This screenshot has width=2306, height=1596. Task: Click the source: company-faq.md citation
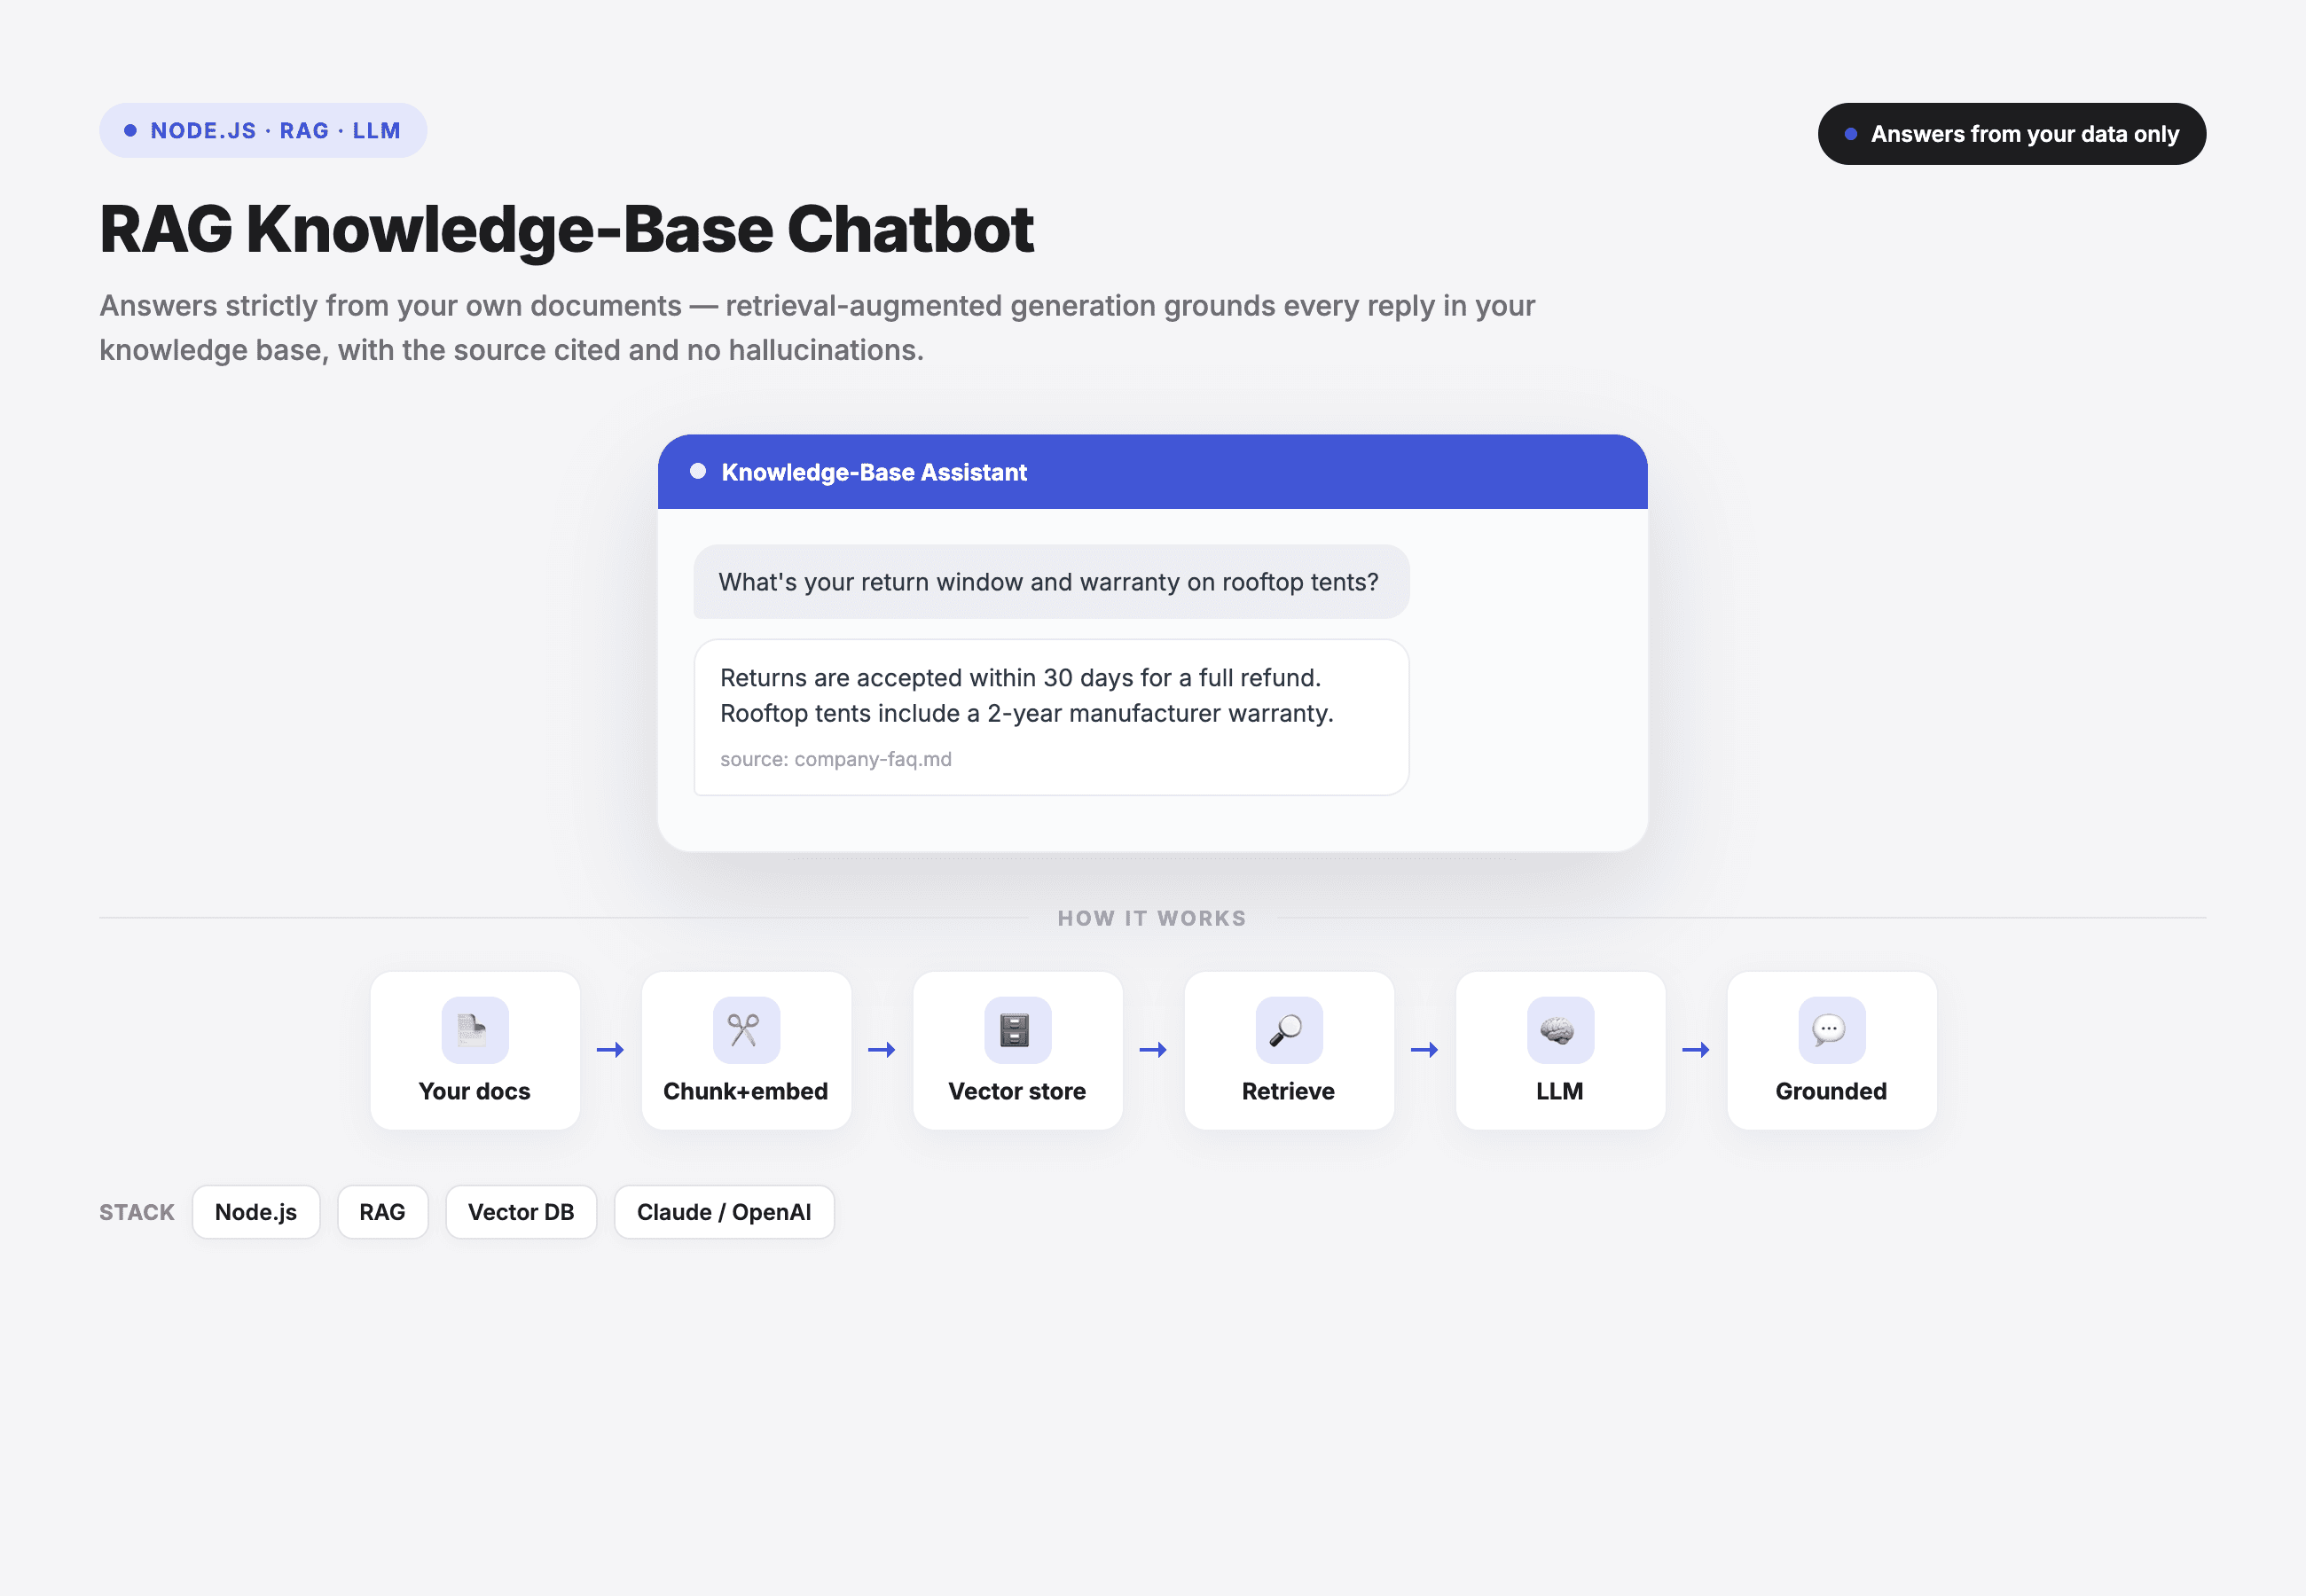pyautogui.click(x=836, y=759)
